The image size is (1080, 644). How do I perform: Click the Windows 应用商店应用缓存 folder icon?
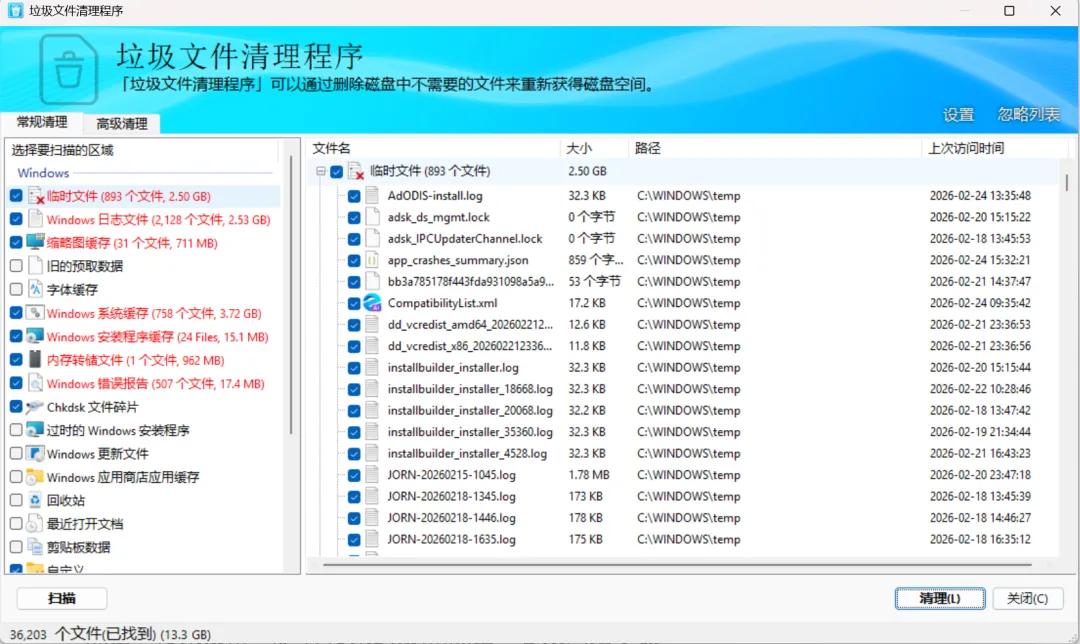click(x=35, y=477)
